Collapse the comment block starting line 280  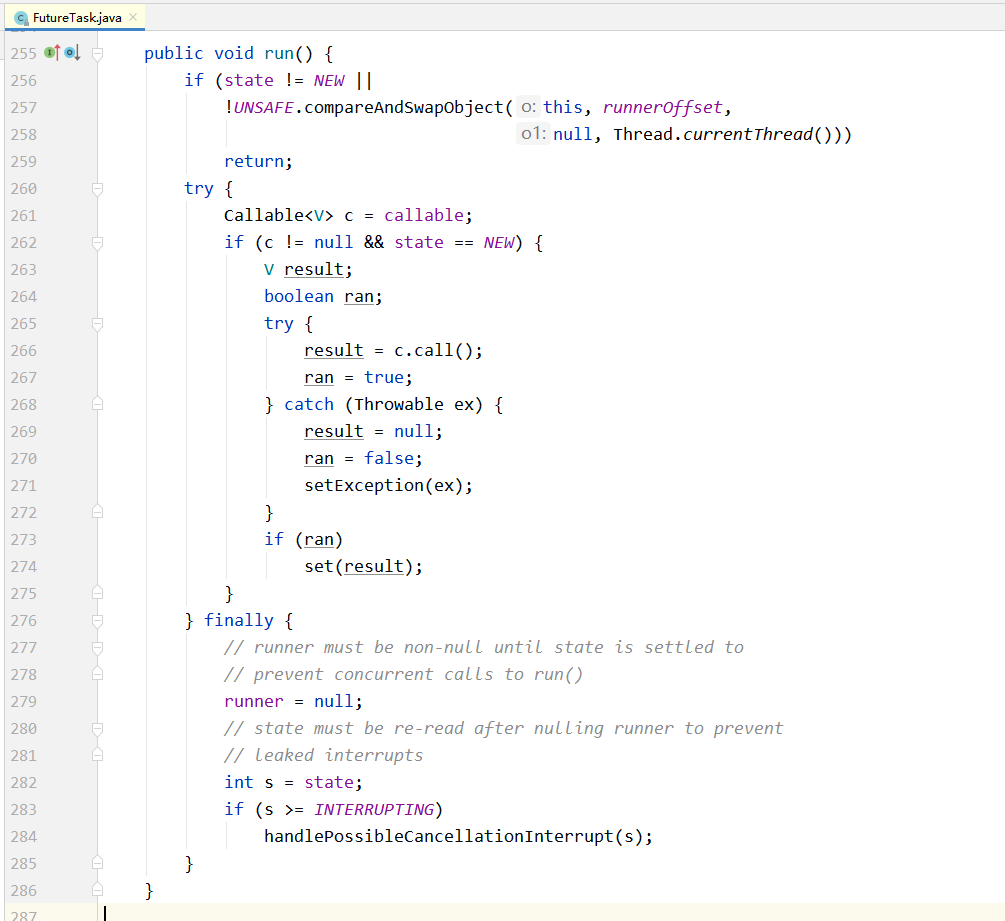pos(97,729)
